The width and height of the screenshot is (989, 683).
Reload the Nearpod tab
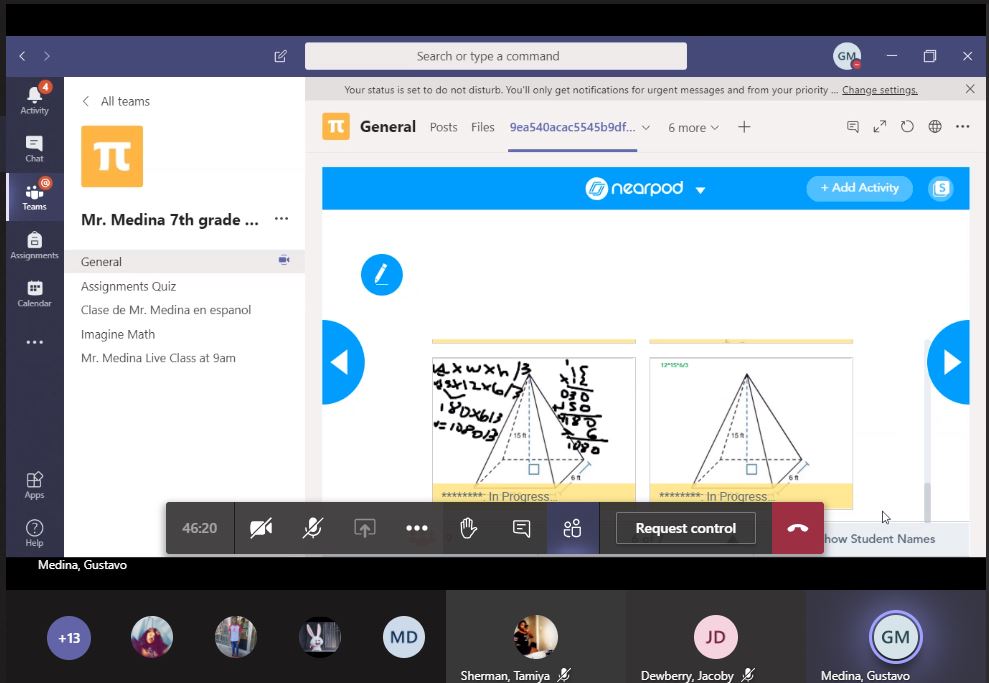coord(907,127)
